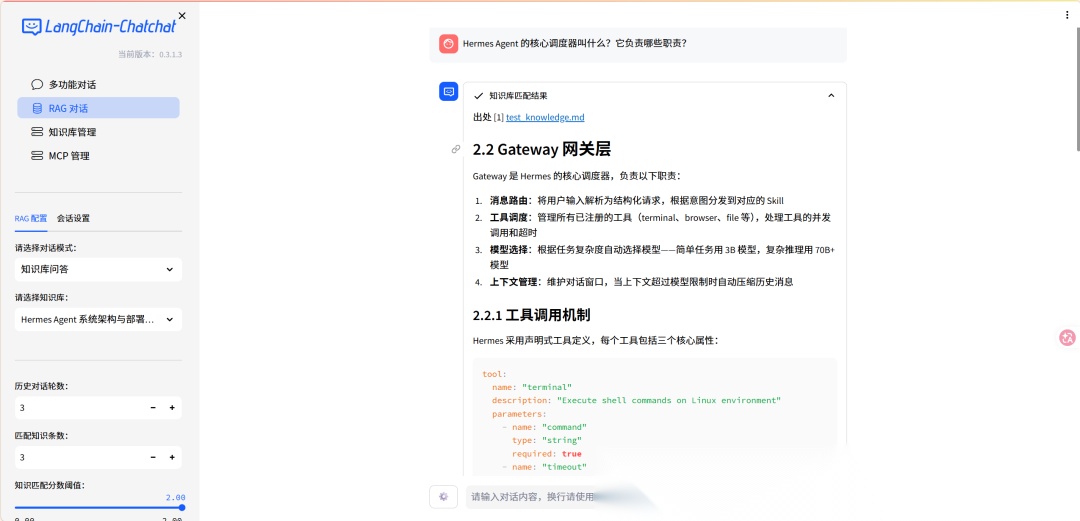Click the 2.2.1 工具调用机制 heading

[x=531, y=316]
